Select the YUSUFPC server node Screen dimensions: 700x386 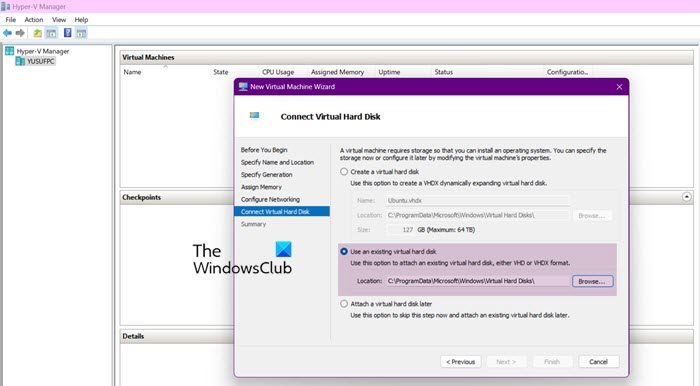click(x=40, y=61)
